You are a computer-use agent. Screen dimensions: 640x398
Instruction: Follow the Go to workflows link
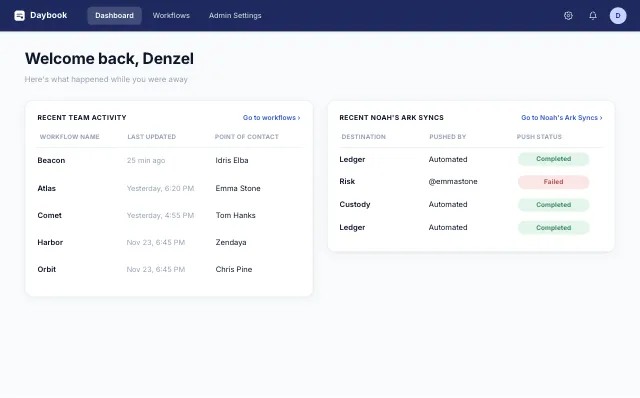271,118
